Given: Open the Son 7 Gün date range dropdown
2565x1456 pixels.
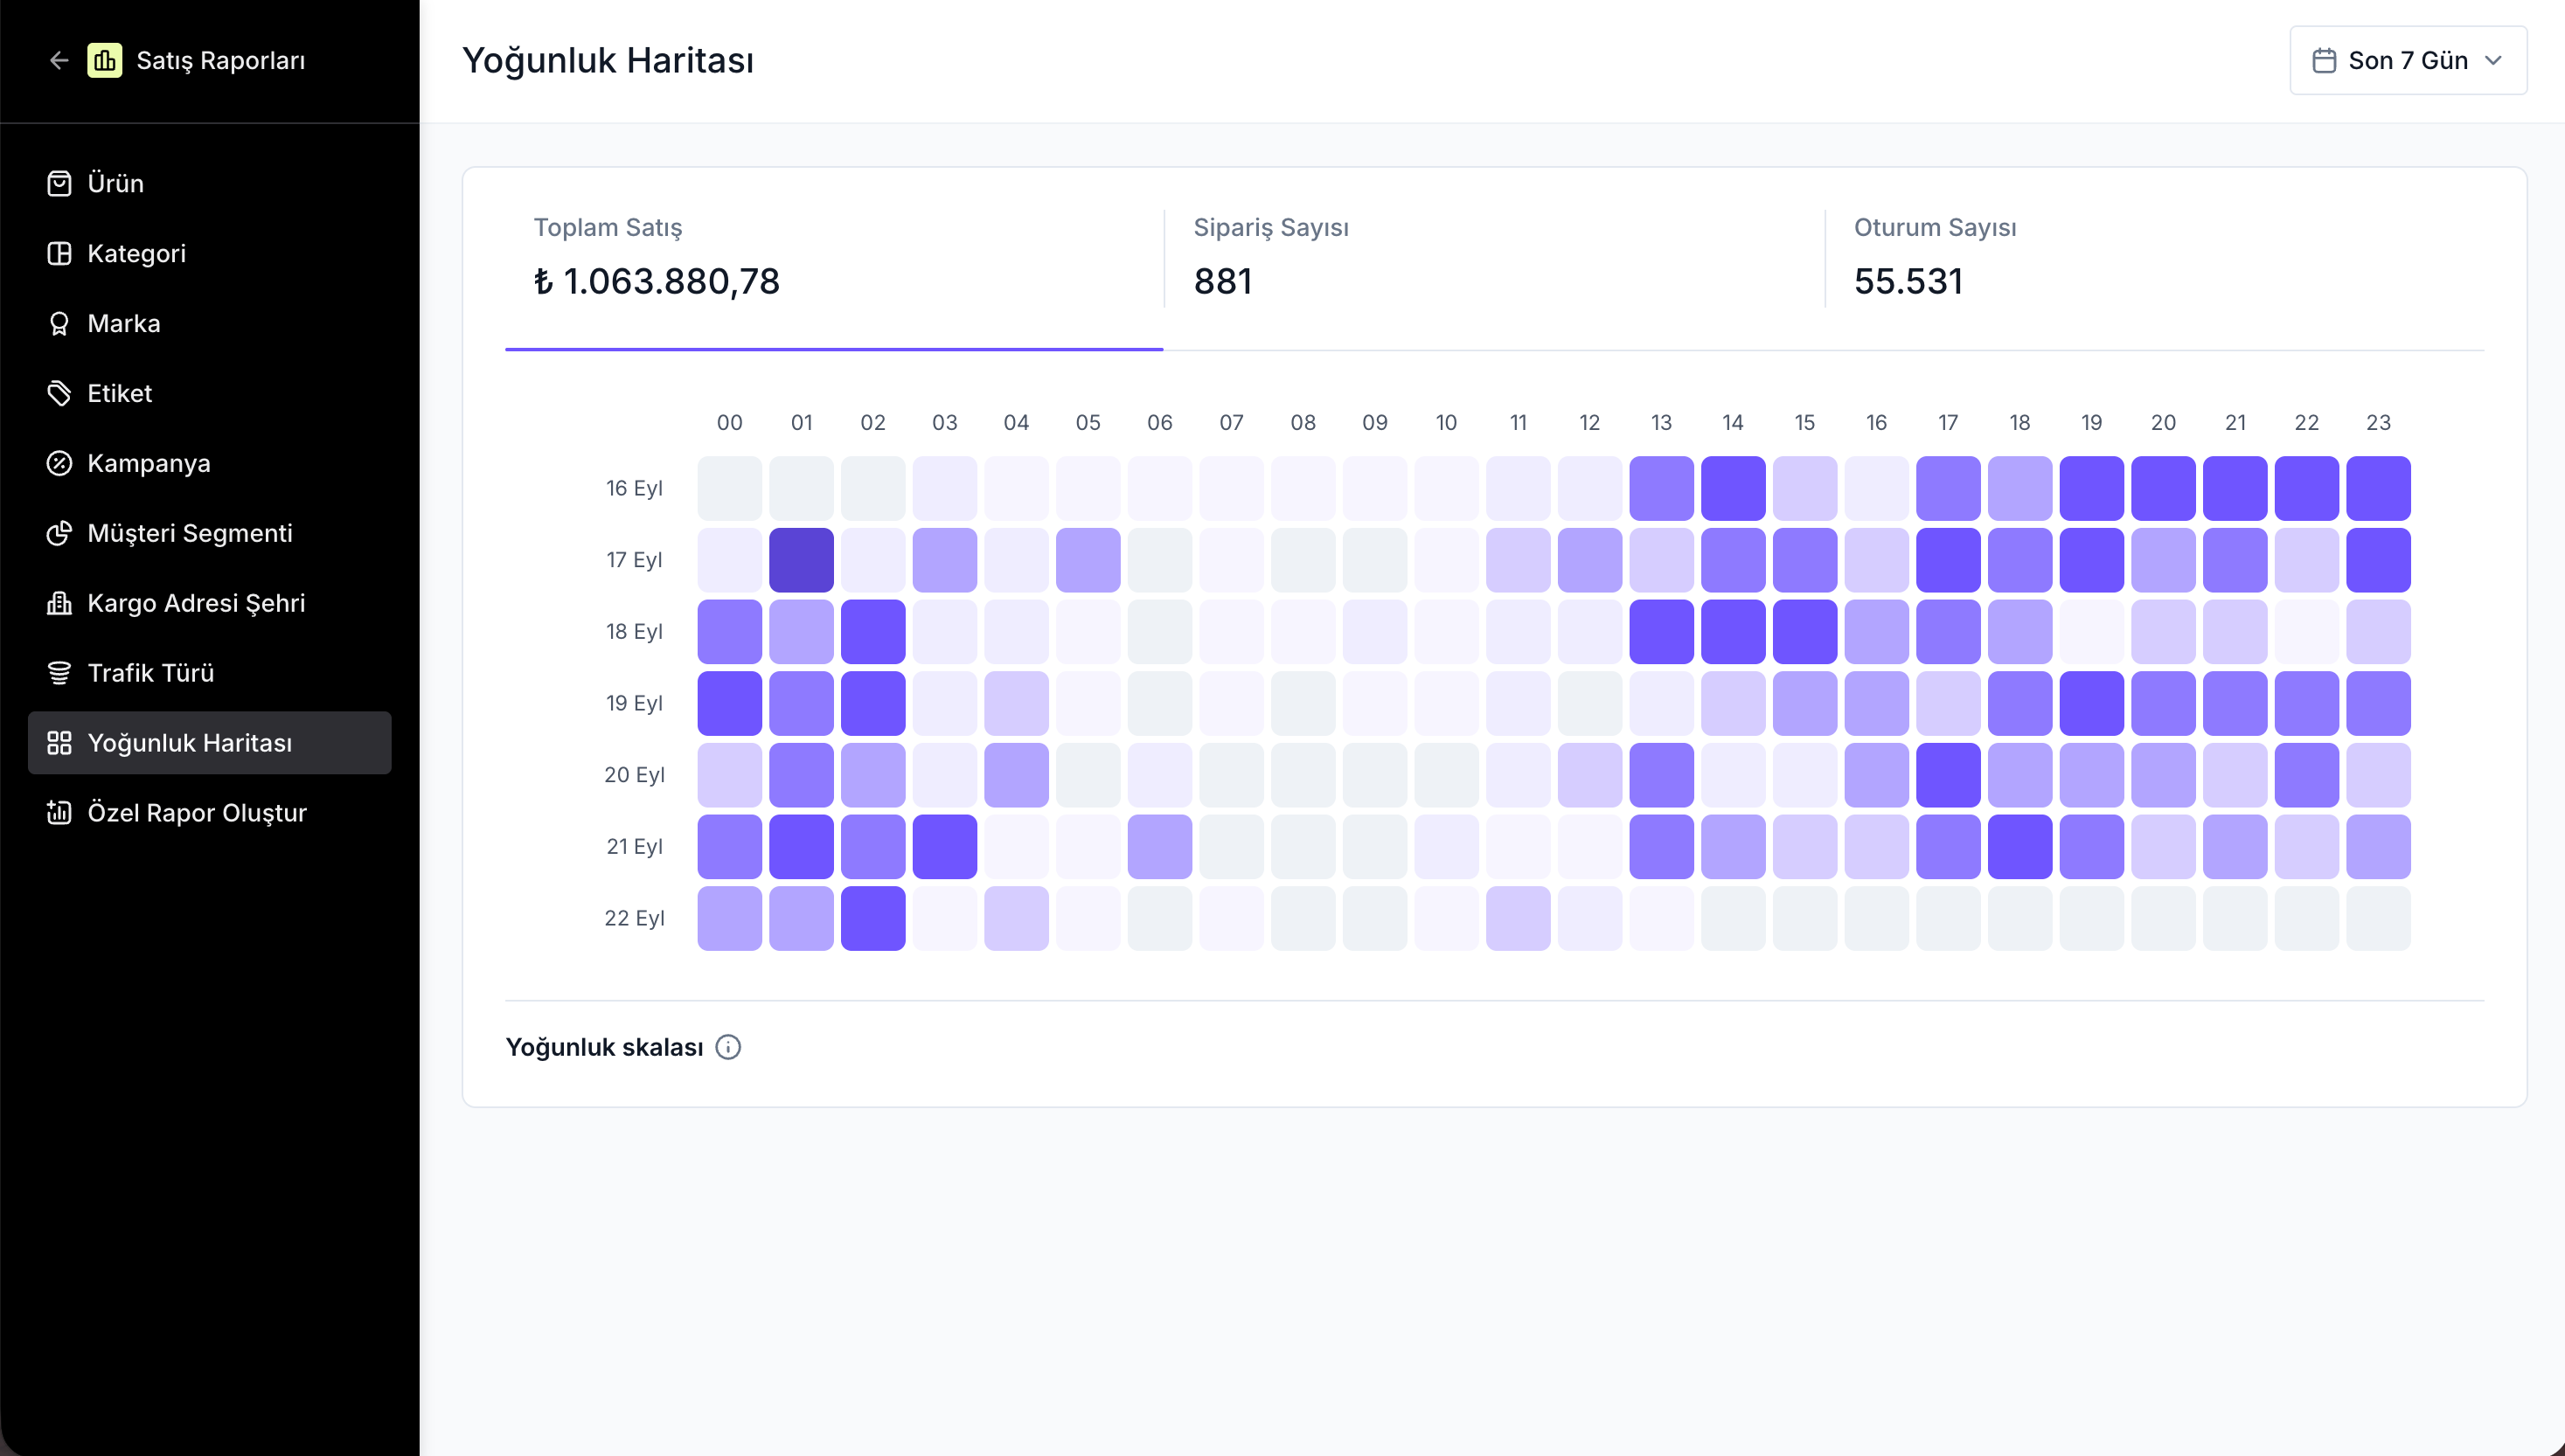Looking at the screenshot, I should click(x=2408, y=61).
